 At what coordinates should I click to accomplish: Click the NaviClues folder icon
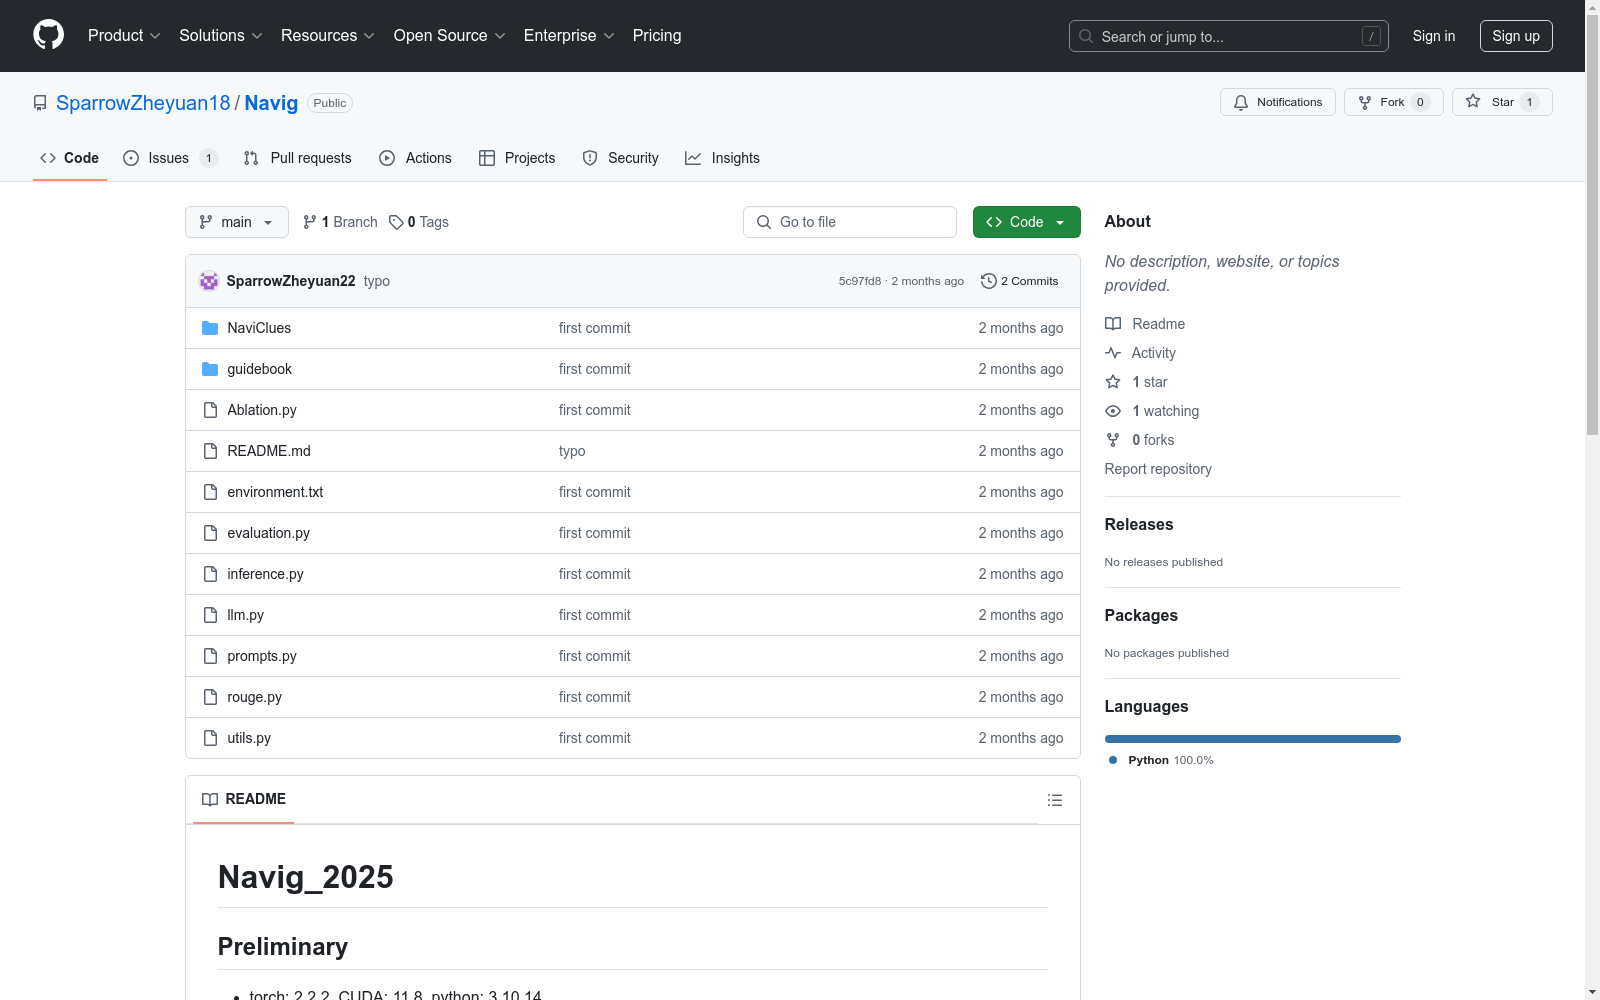(210, 328)
